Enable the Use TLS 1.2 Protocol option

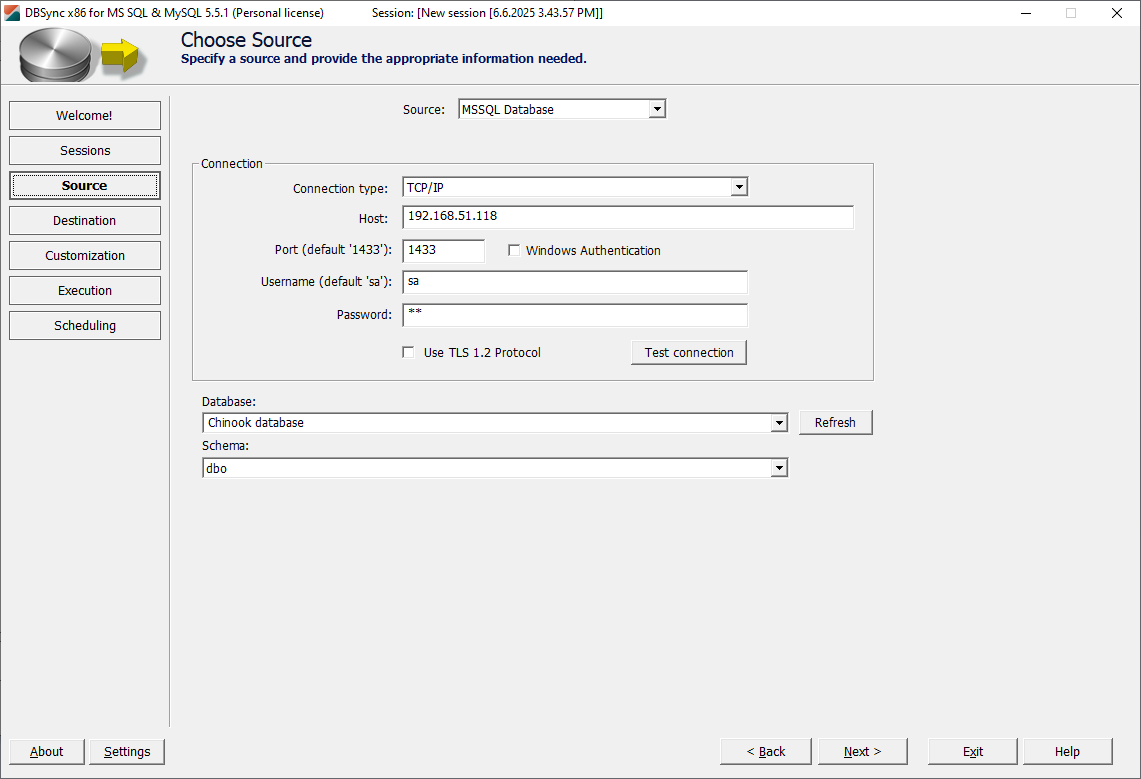(408, 352)
